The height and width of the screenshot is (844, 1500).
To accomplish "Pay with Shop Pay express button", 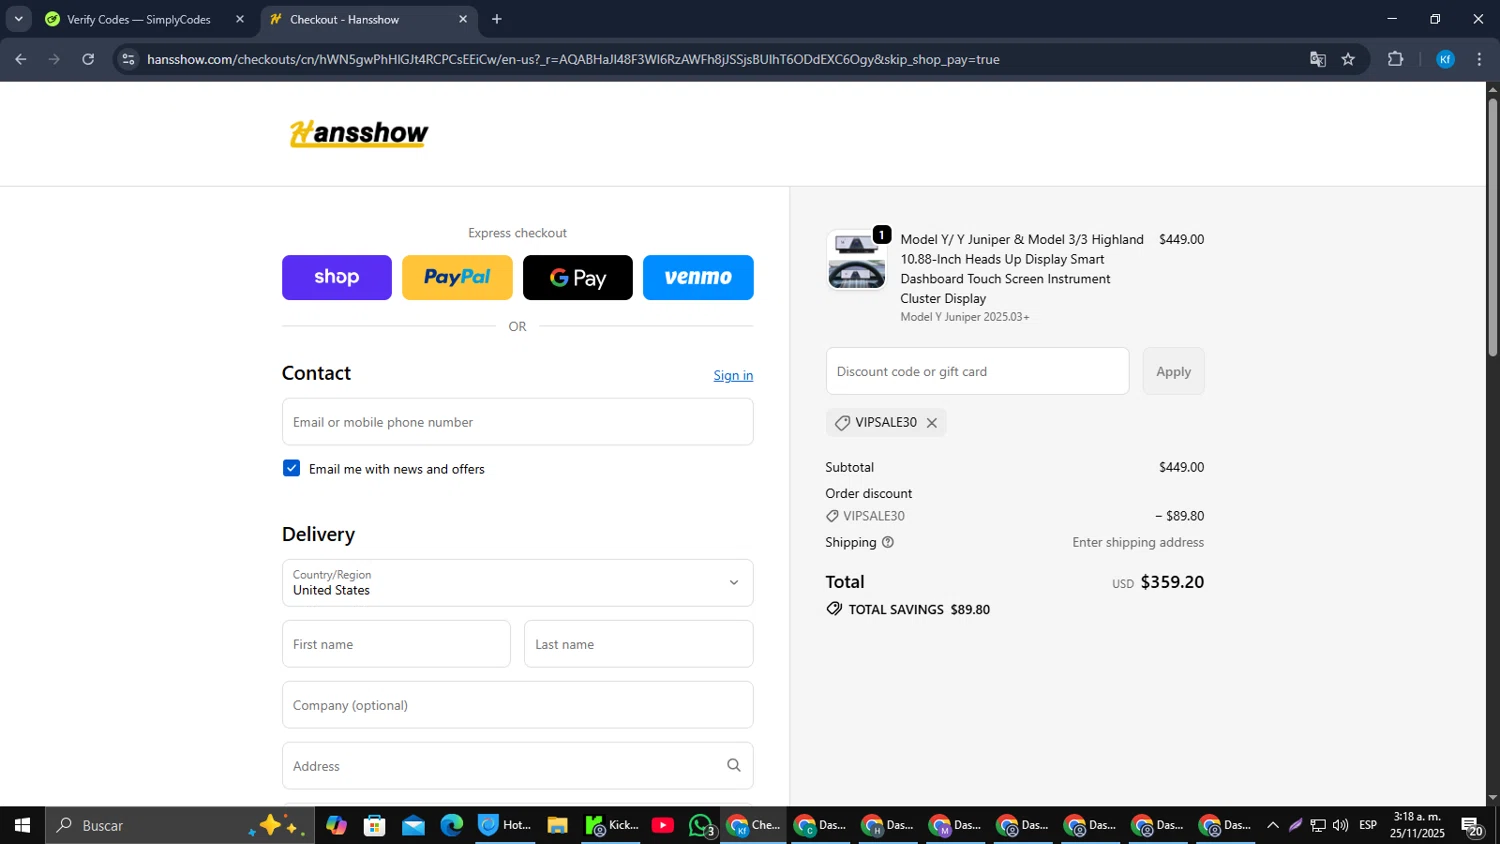I will (336, 277).
